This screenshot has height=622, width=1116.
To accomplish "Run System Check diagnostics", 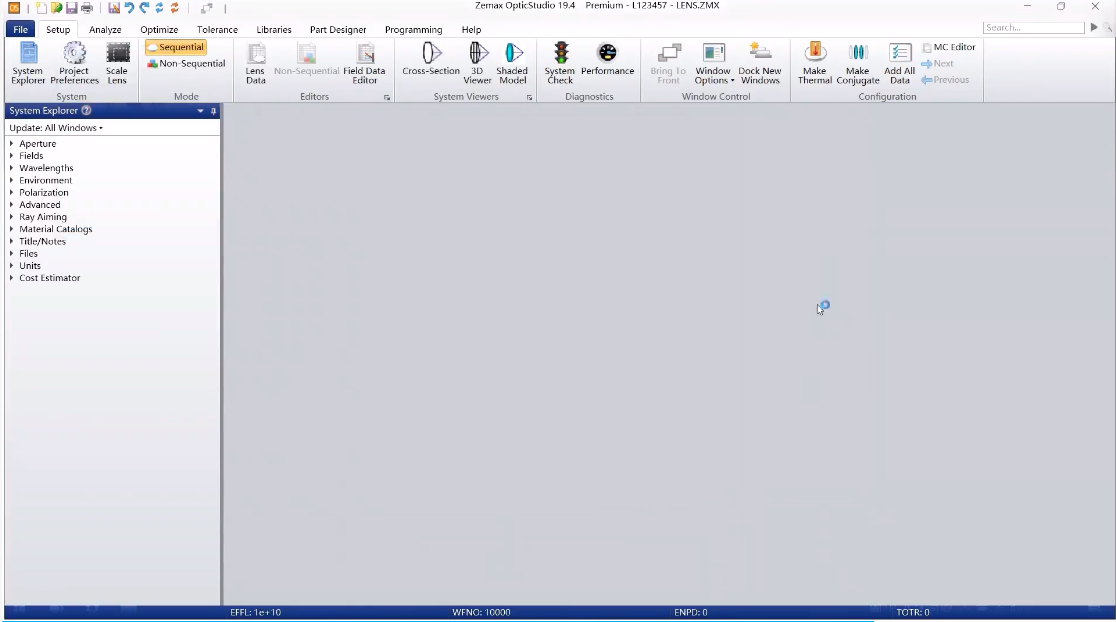I will point(560,63).
